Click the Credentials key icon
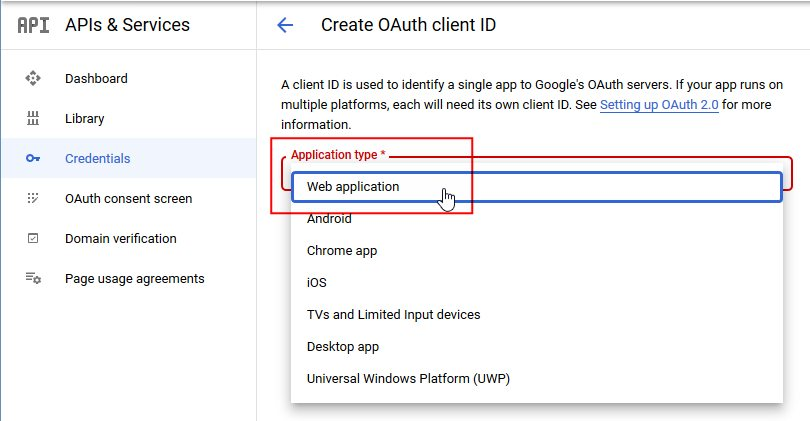This screenshot has width=810, height=421. (33, 158)
